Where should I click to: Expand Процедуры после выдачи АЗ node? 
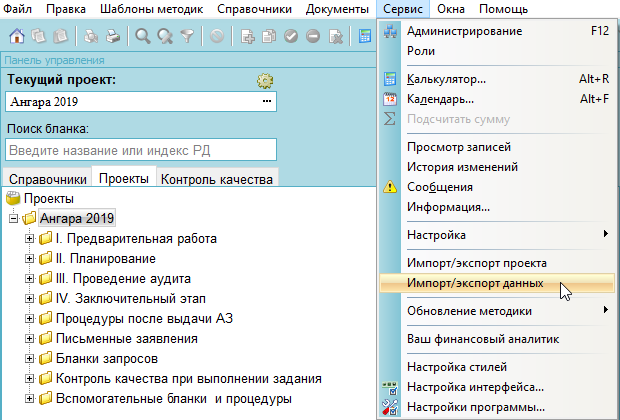29,318
